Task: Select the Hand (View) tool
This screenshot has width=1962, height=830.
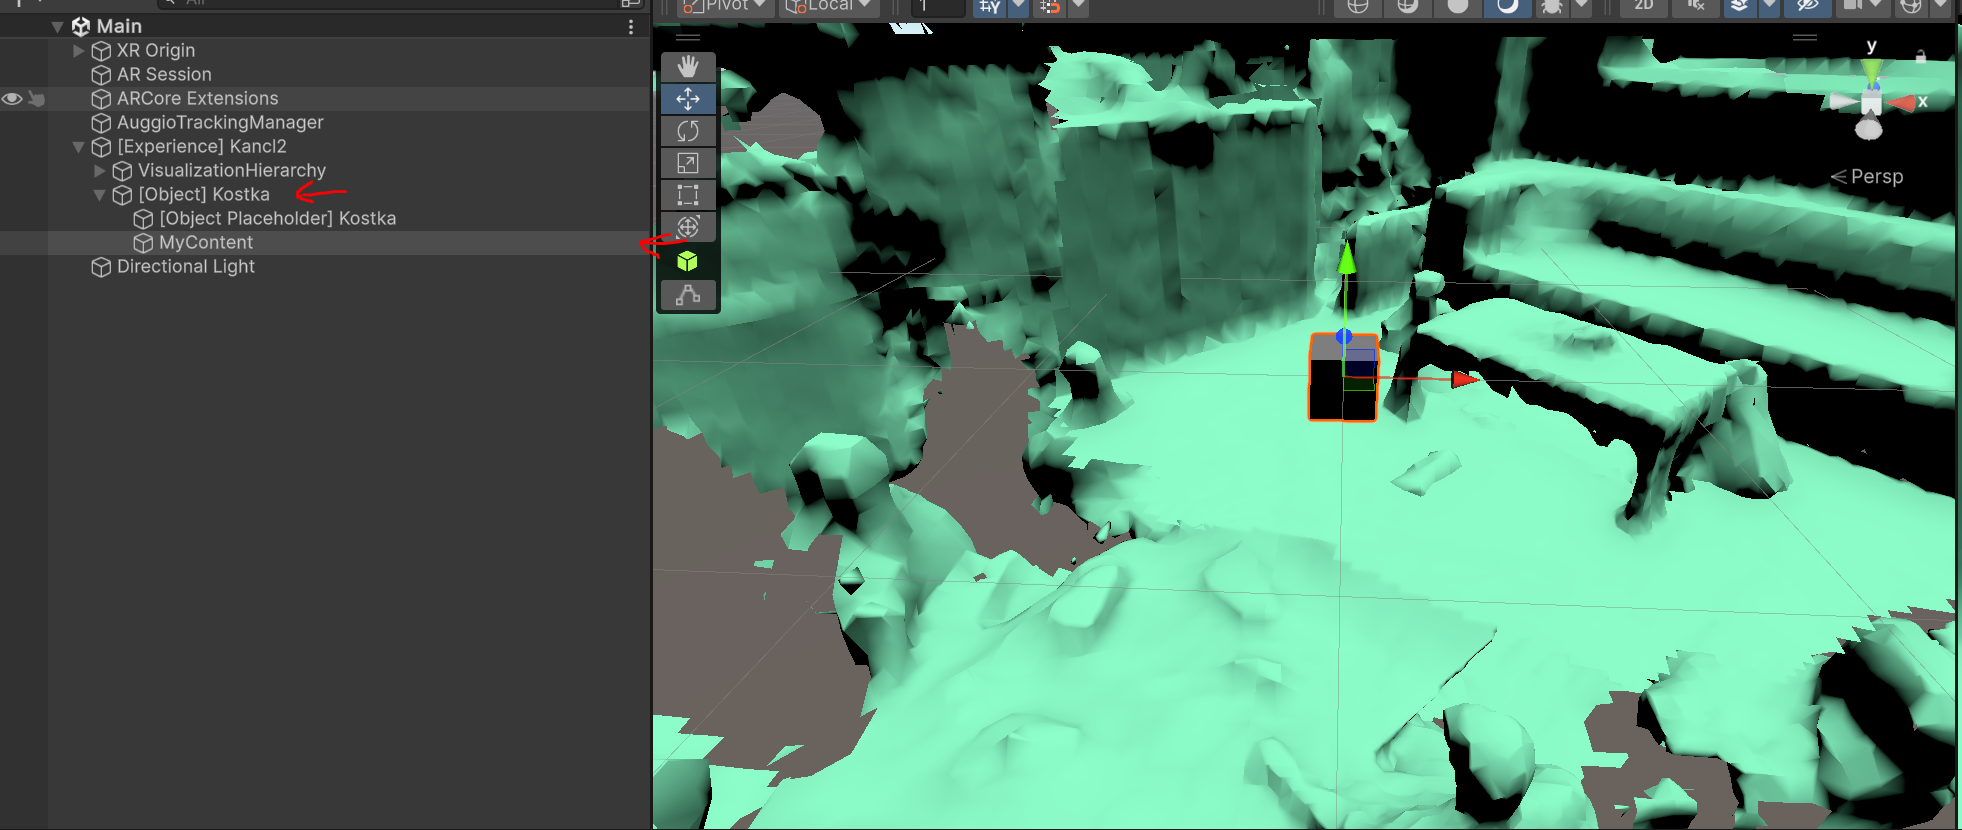Action: pyautogui.click(x=688, y=67)
